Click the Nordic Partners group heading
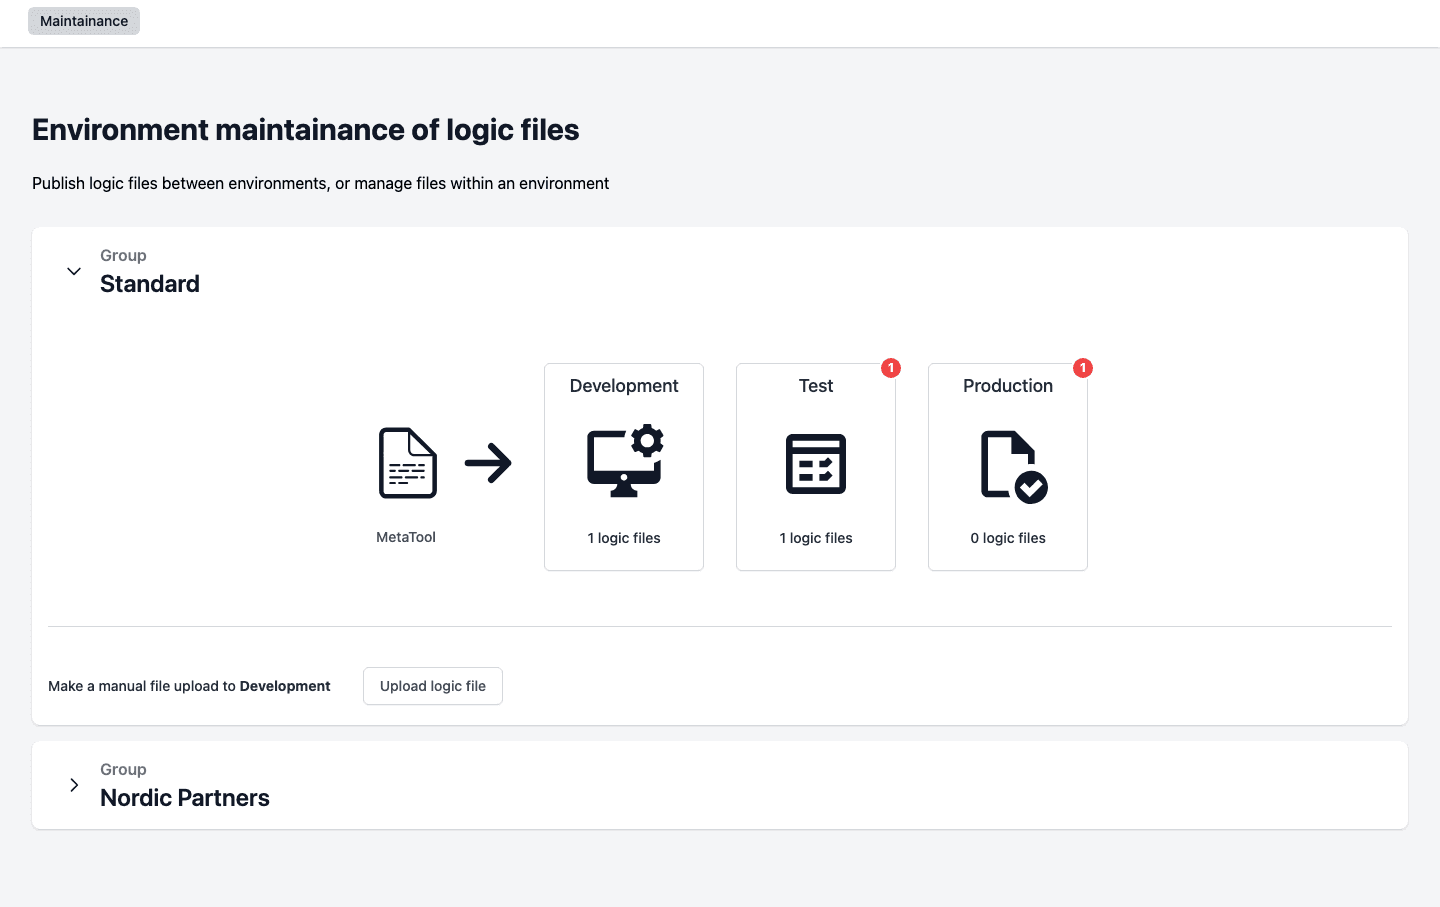1440x907 pixels. click(185, 798)
